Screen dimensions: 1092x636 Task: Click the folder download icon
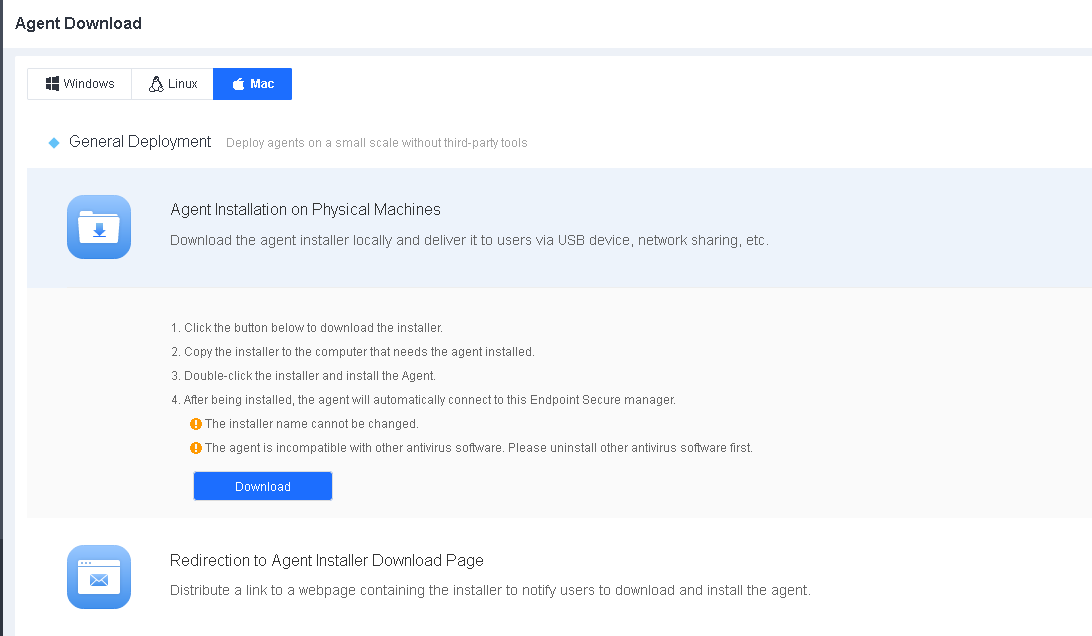click(99, 227)
